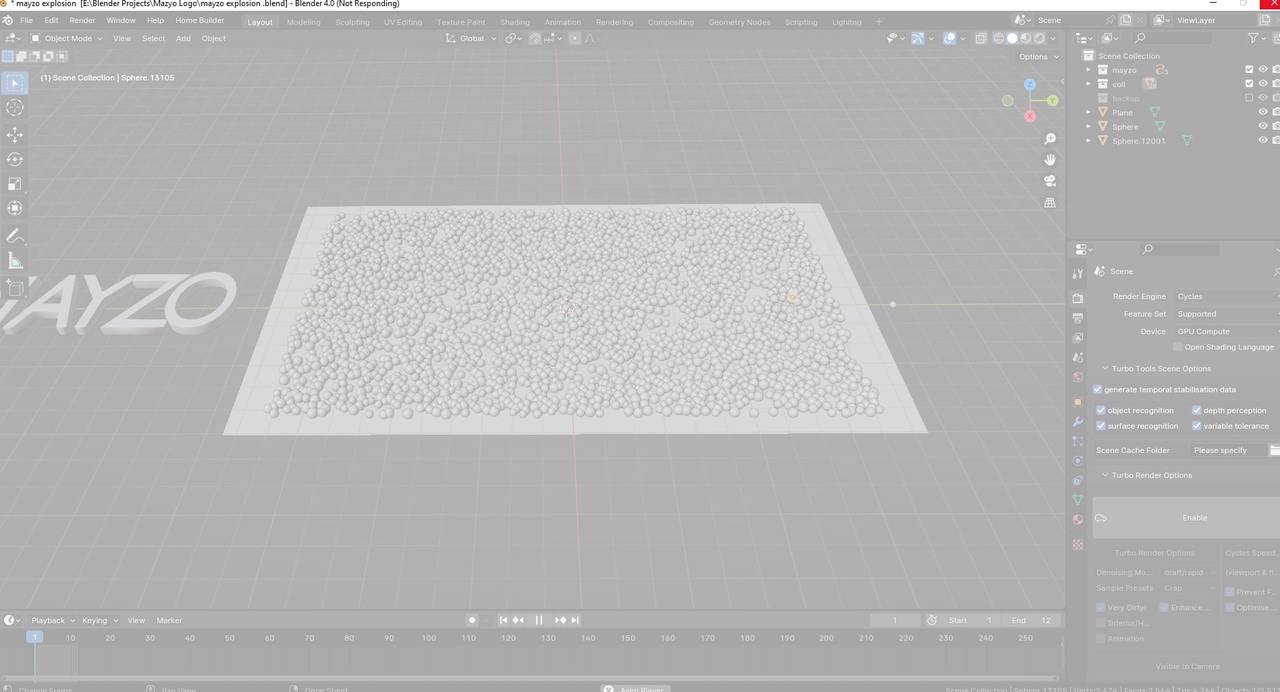Open the Texture properties checker tab
Image resolution: width=1280 pixels, height=692 pixels.
pyautogui.click(x=1077, y=544)
